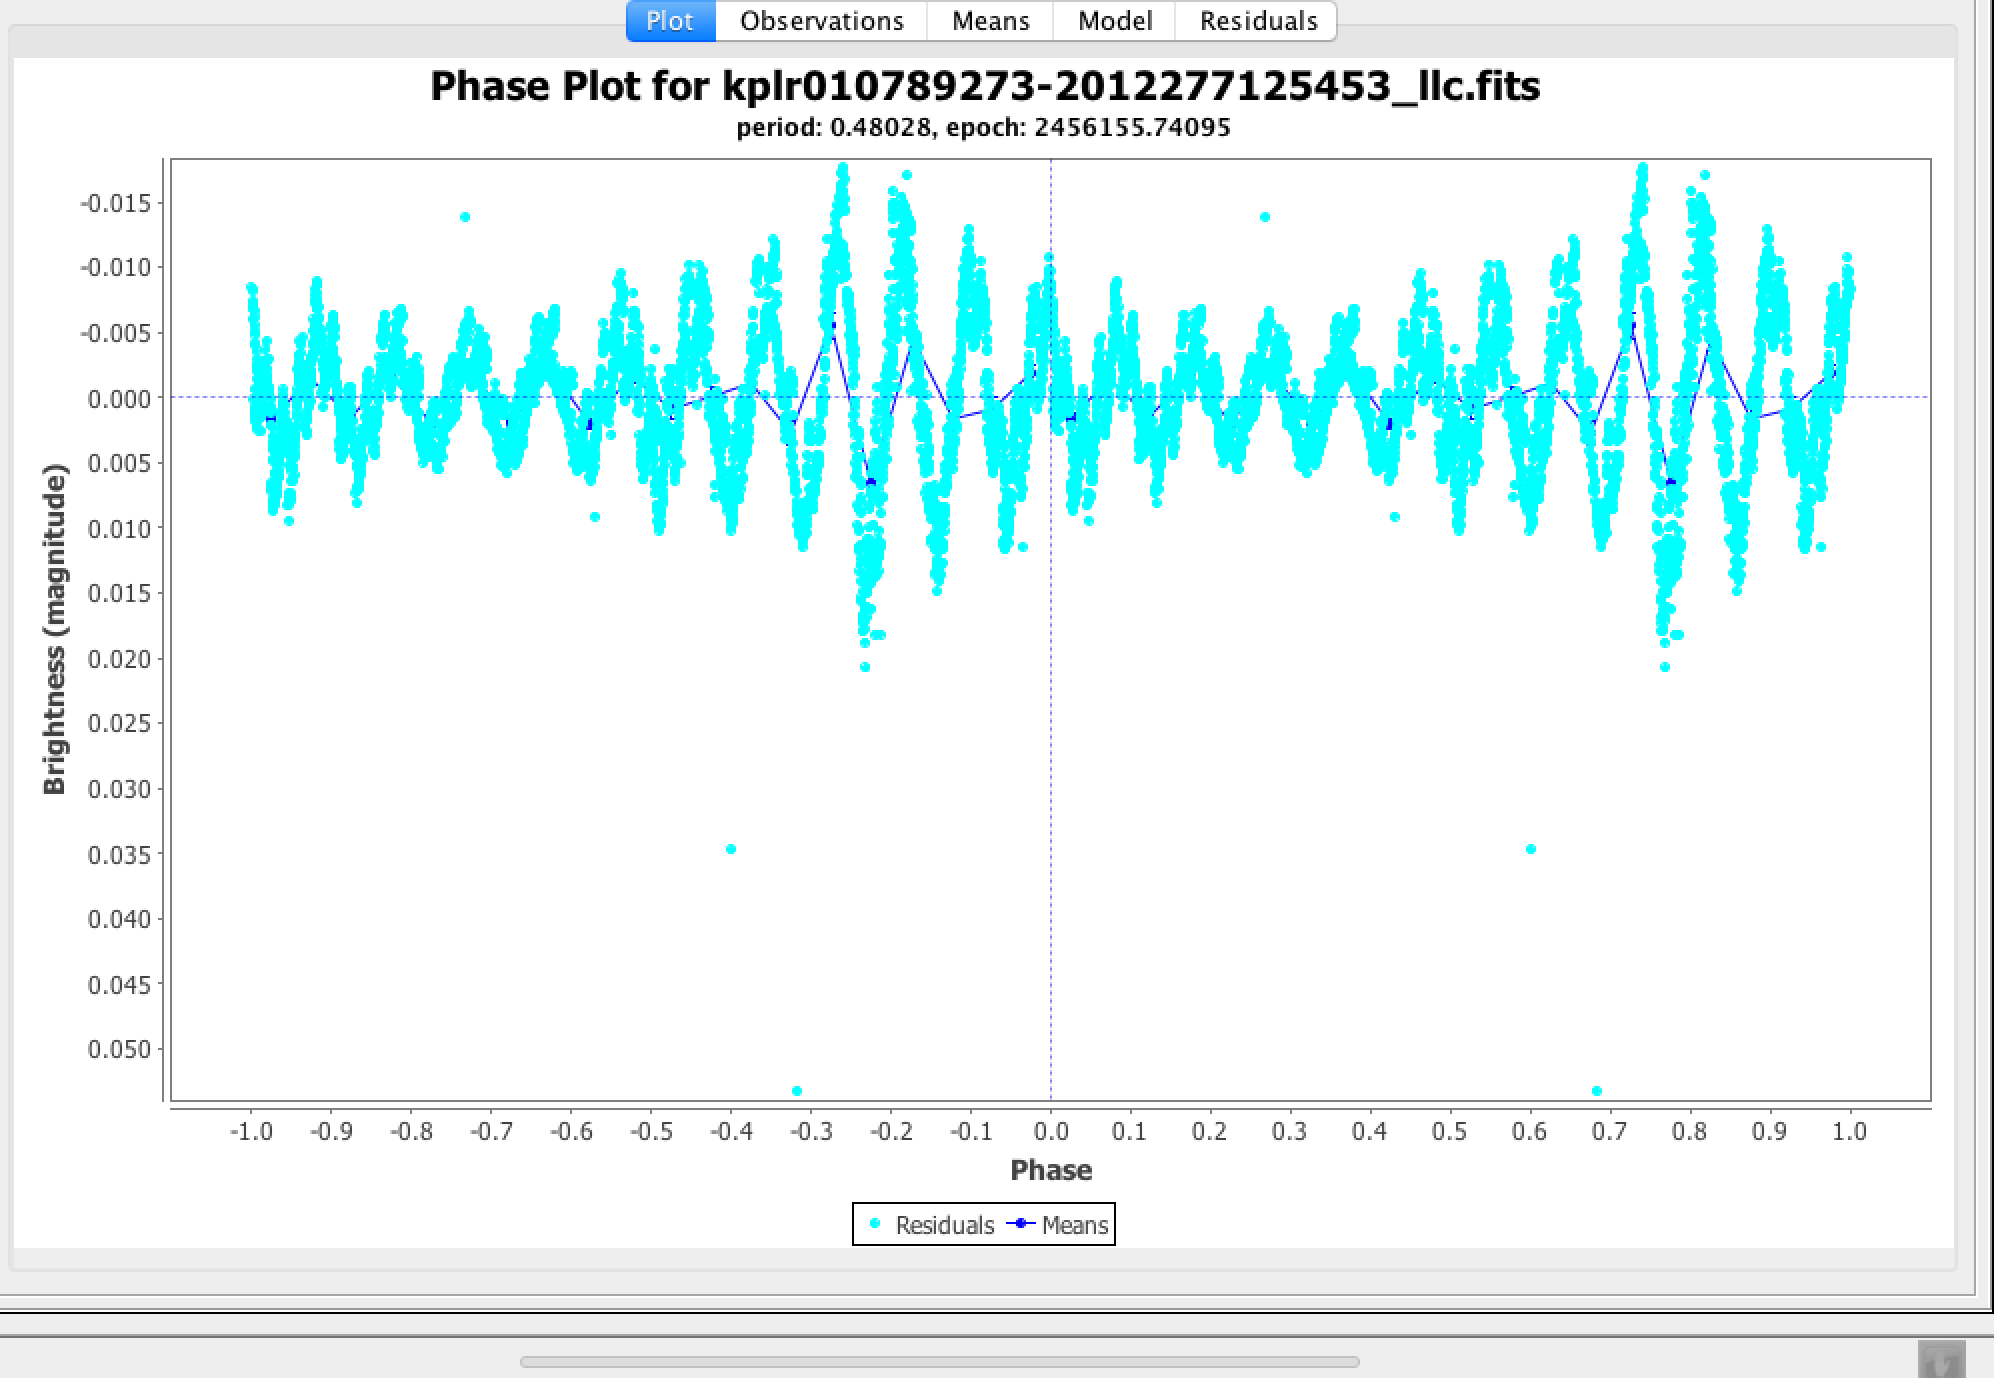Viewport: 1994px width, 1378px height.
Task: Select the lowest outlier point at phase -0.3
Action: point(797,1091)
